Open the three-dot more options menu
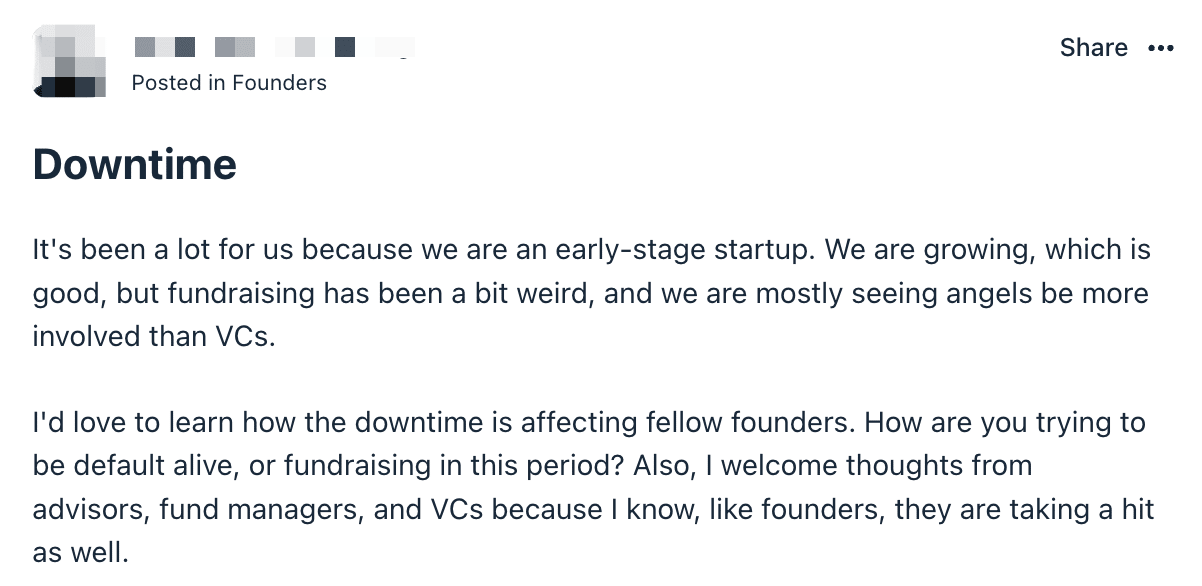This screenshot has width=1202, height=586. click(1161, 48)
